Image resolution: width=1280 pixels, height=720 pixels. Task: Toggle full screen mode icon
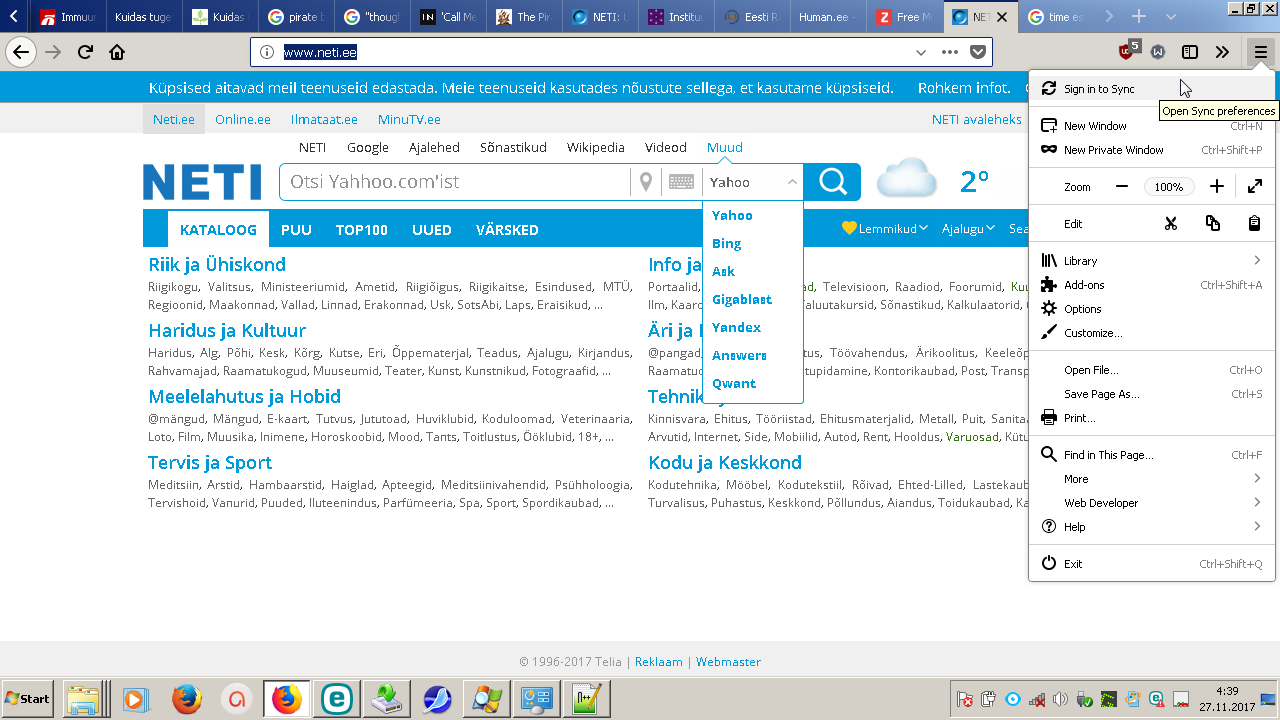pos(1254,187)
